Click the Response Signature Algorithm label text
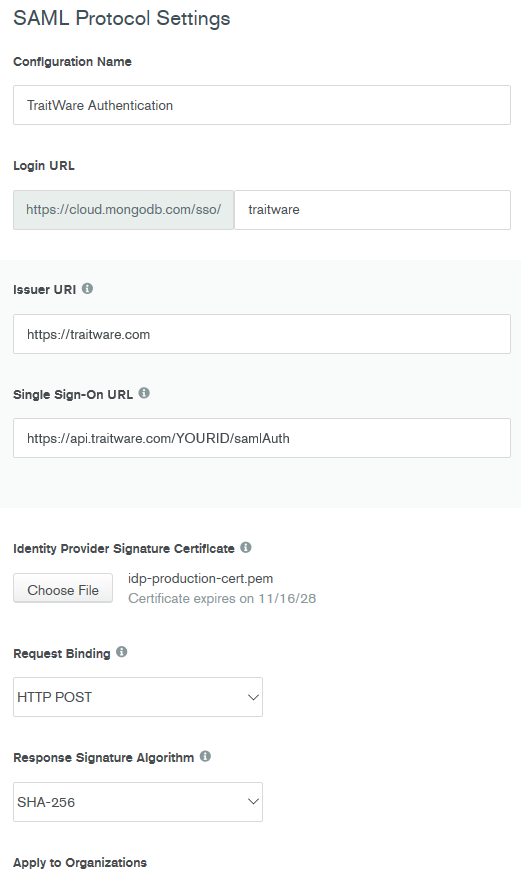Screen dimensions: 521x878 point(104,758)
